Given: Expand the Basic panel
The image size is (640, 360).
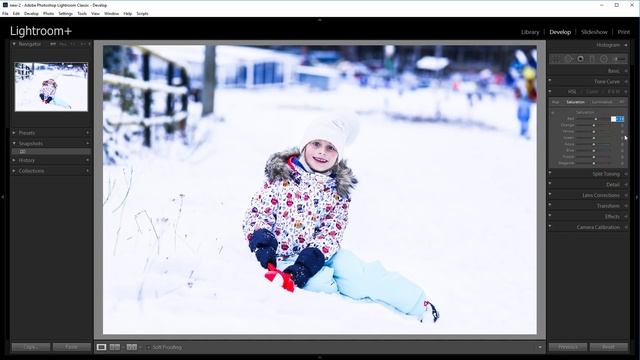Looking at the screenshot, I should [x=626, y=71].
